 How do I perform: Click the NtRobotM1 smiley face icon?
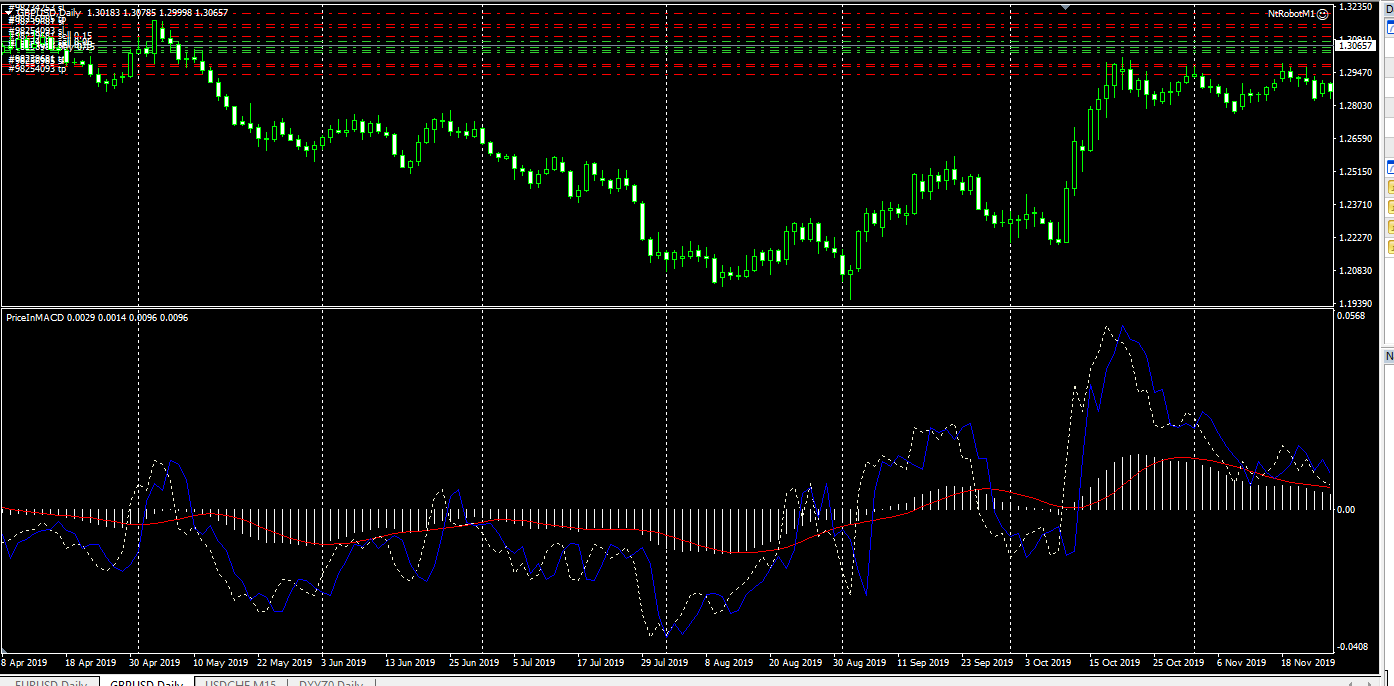click(x=1322, y=14)
